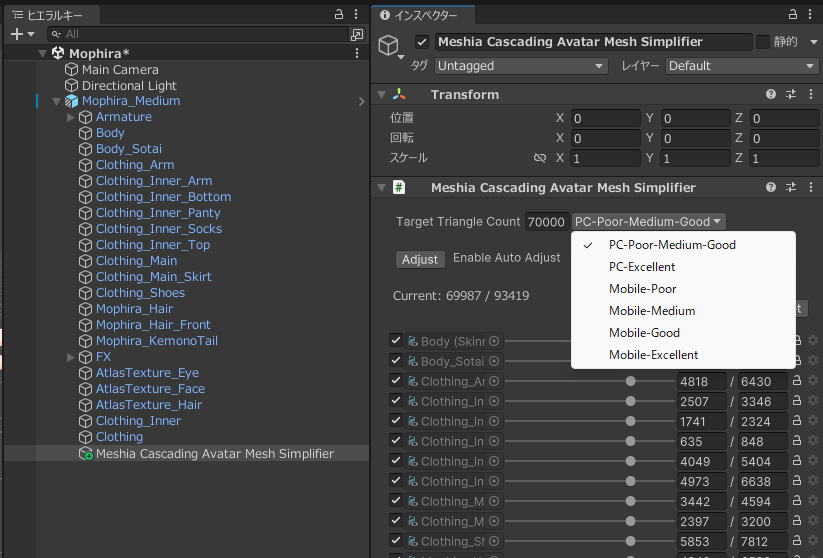Click the PC-Poor-Medium-Good preset dropdown button
Screen dimensions: 823x558
(648, 222)
